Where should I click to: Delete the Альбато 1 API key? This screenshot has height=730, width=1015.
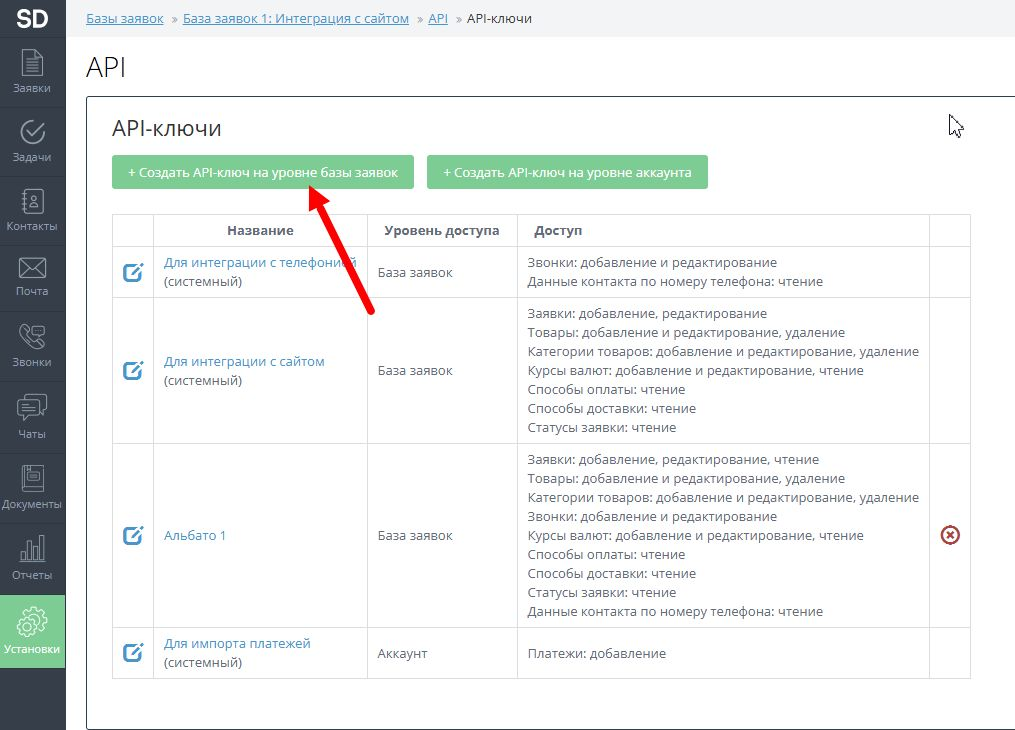point(950,536)
